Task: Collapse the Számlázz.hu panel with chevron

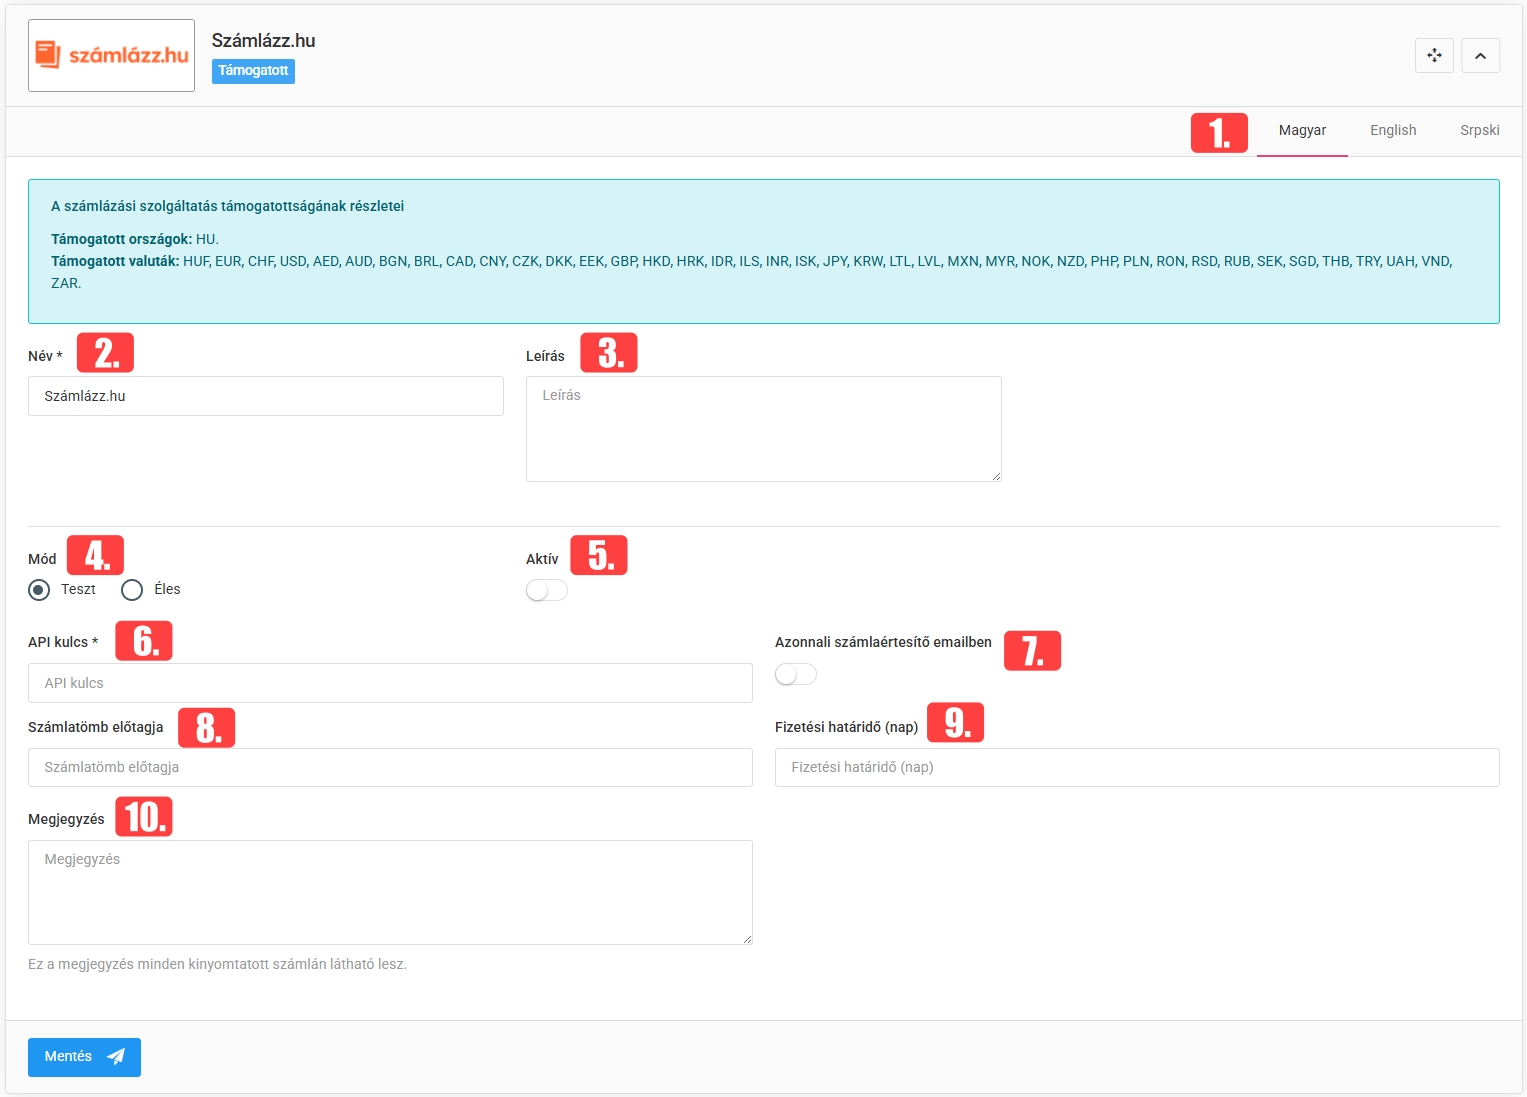Action: pyautogui.click(x=1480, y=56)
